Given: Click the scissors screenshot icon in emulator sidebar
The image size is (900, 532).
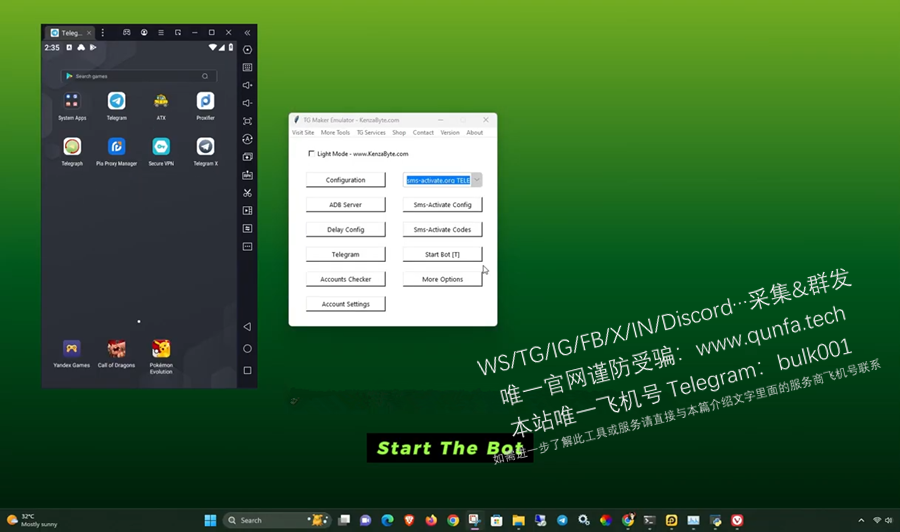Looking at the screenshot, I should [x=247, y=193].
